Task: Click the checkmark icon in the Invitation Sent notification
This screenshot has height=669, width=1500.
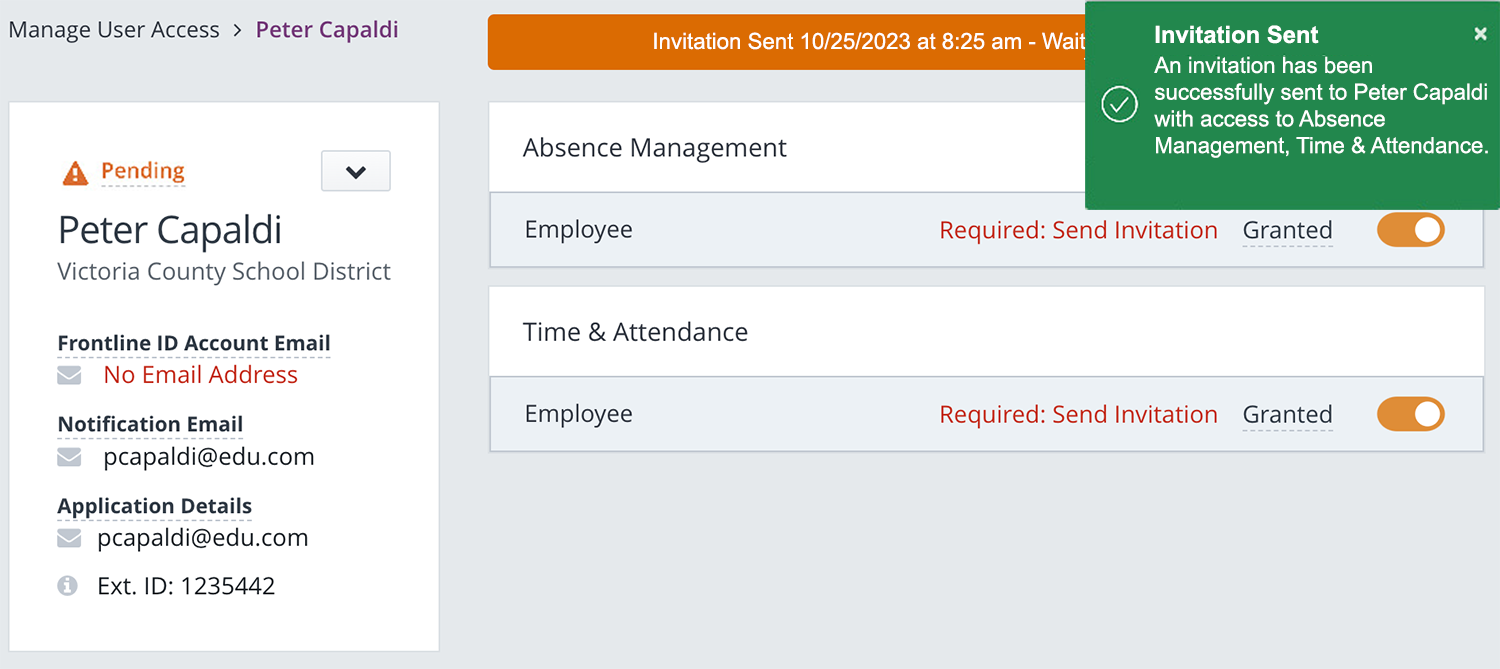Action: click(x=1119, y=105)
